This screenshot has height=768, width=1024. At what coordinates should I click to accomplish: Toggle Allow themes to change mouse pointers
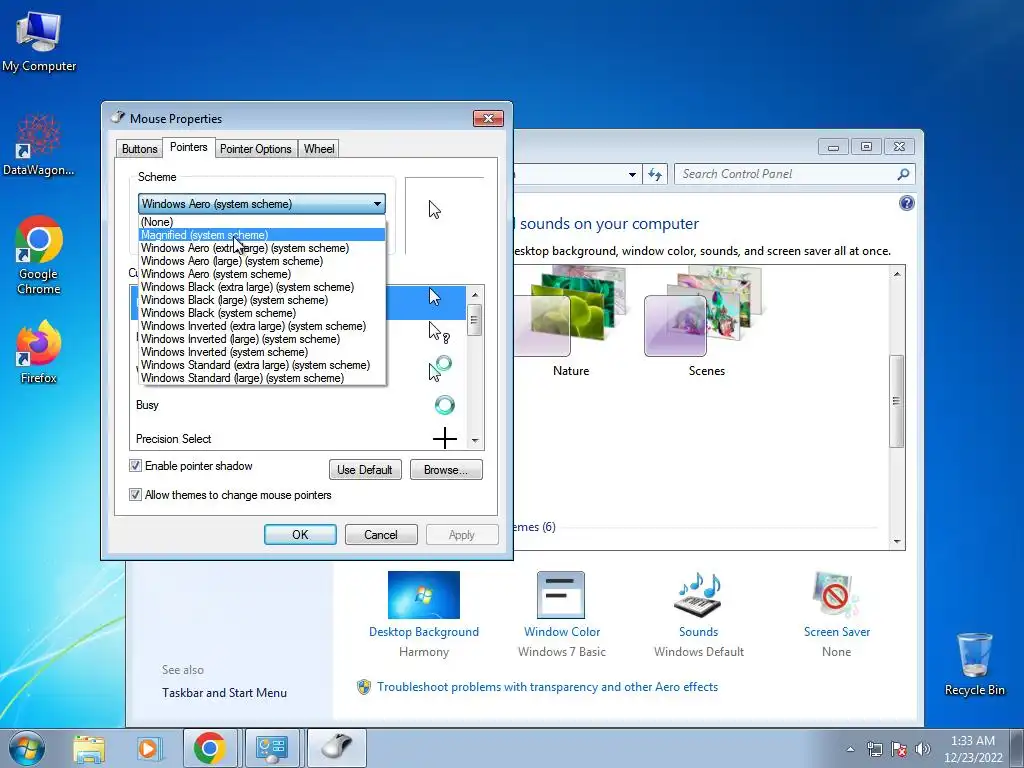pyautogui.click(x=135, y=494)
